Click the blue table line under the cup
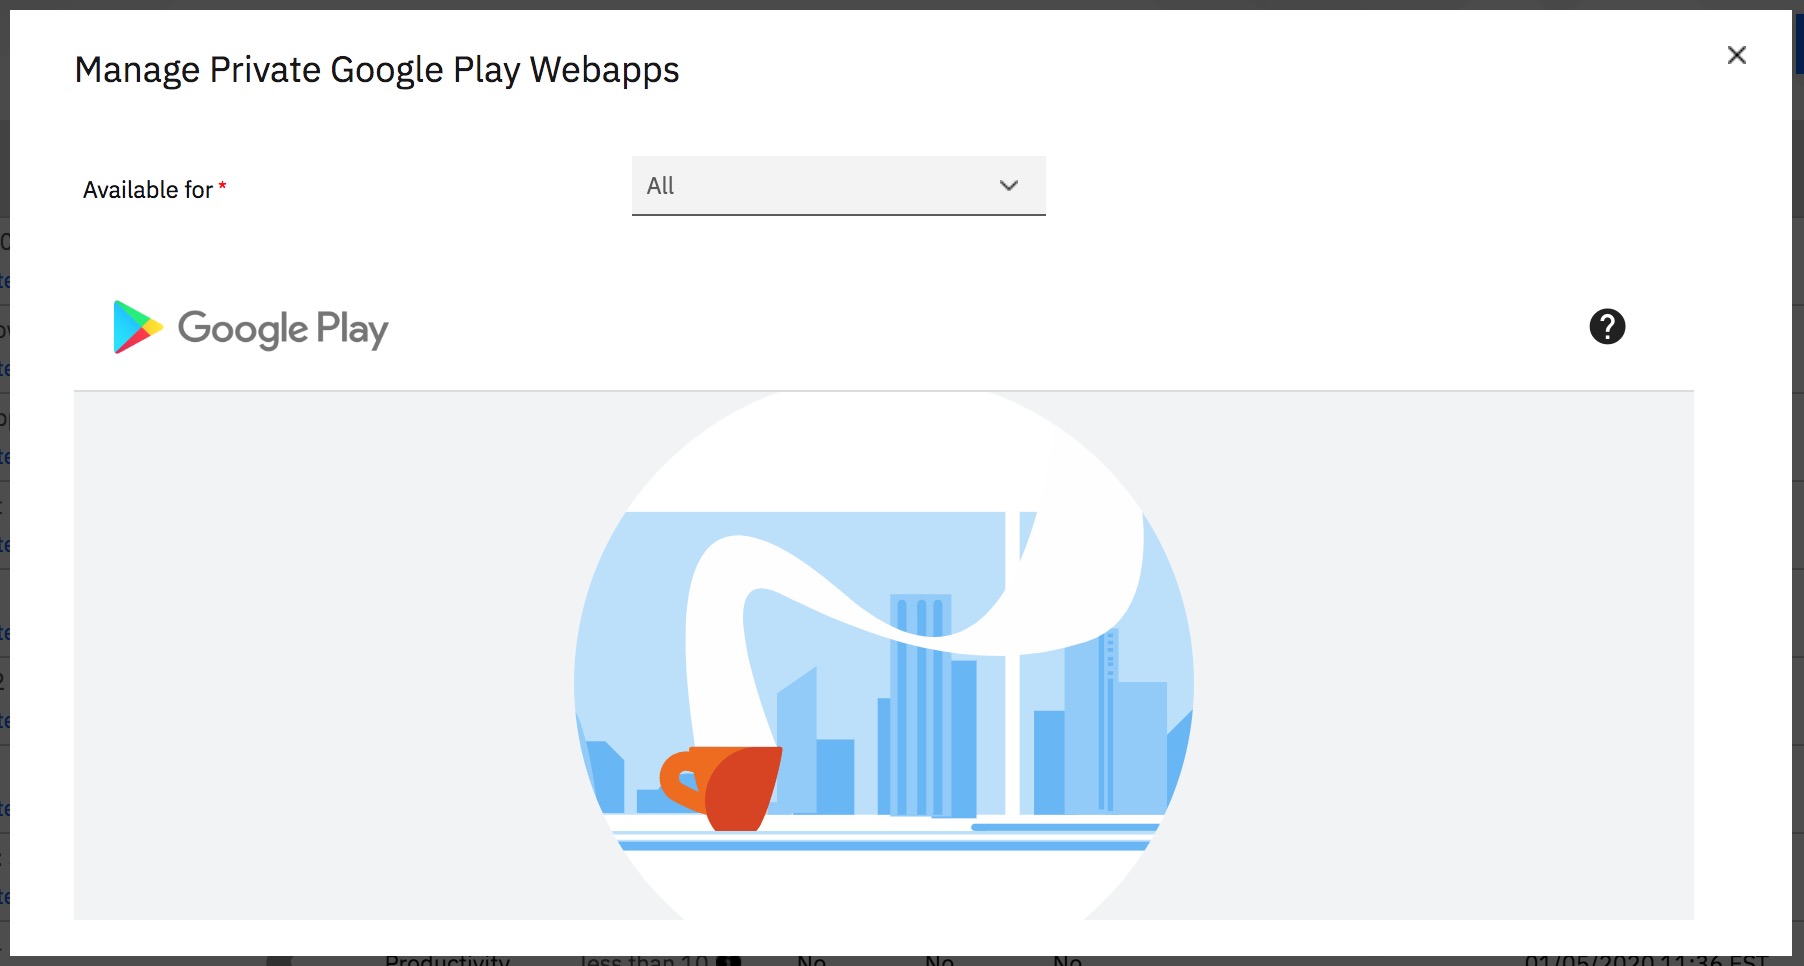This screenshot has width=1804, height=966. point(884,846)
